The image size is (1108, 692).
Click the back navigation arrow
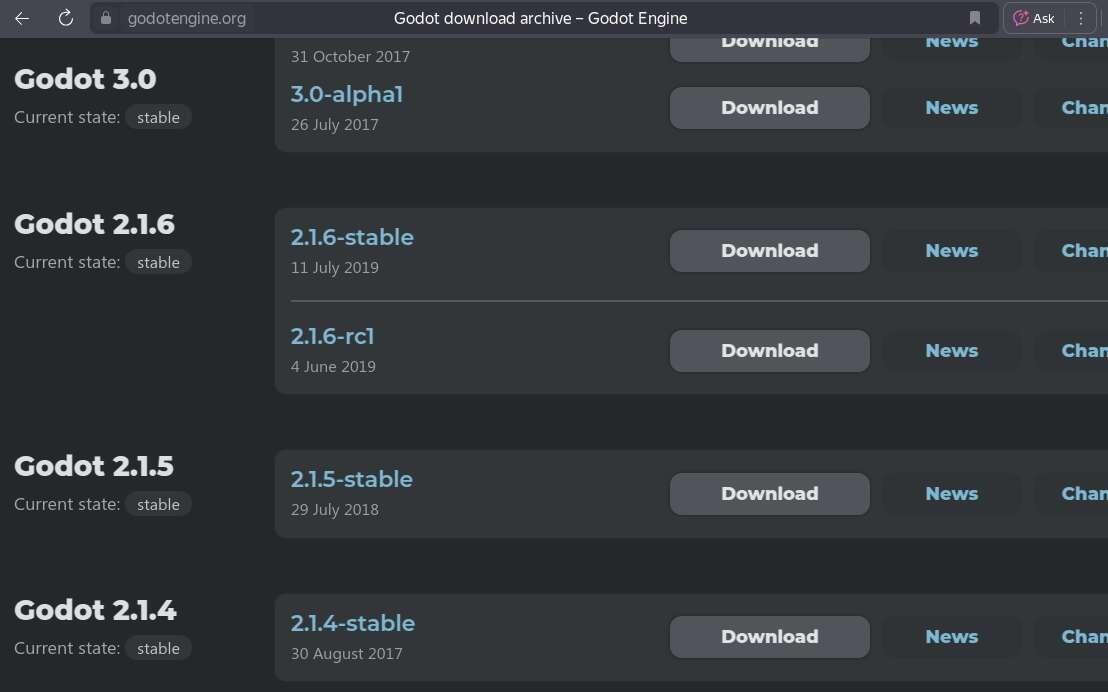(21, 18)
